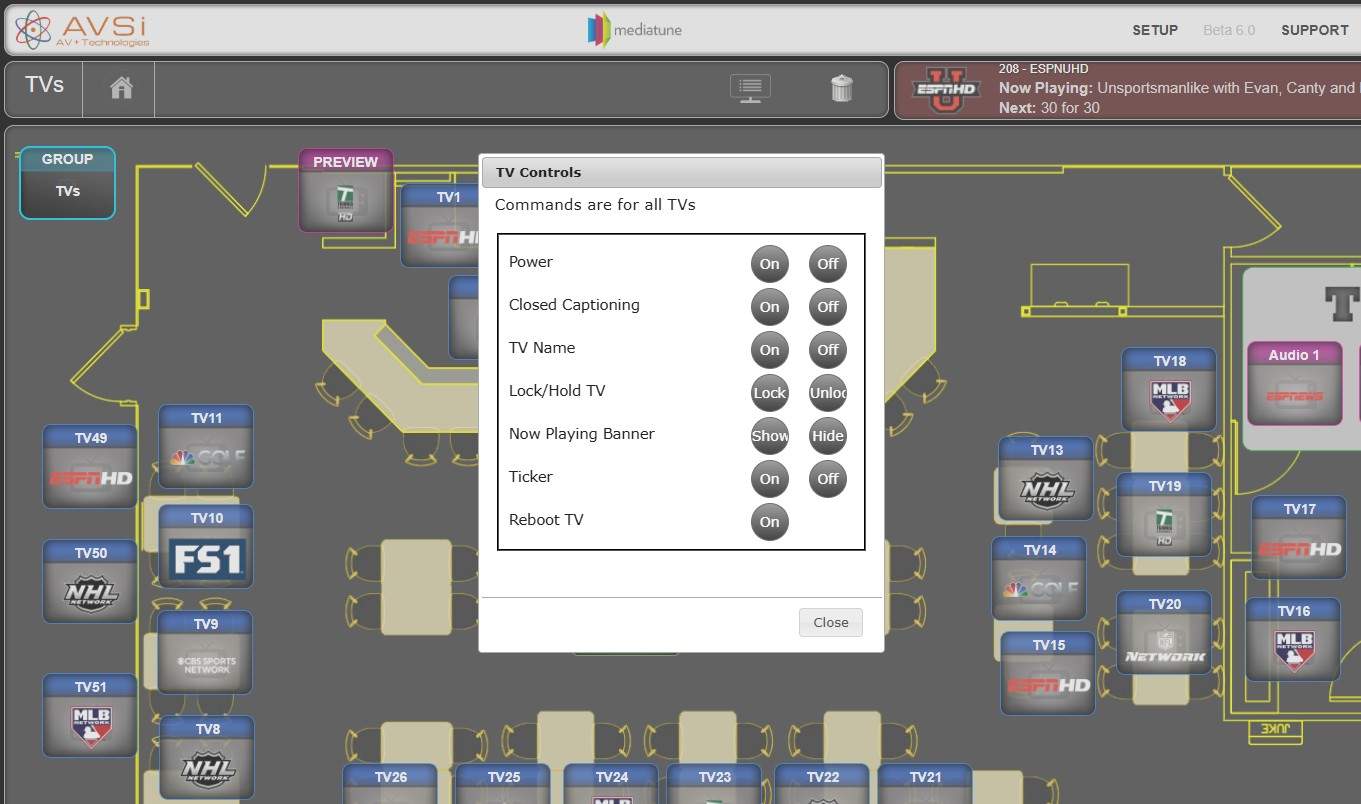Turn Ticker Off
The width and height of the screenshot is (1361, 804).
(828, 479)
